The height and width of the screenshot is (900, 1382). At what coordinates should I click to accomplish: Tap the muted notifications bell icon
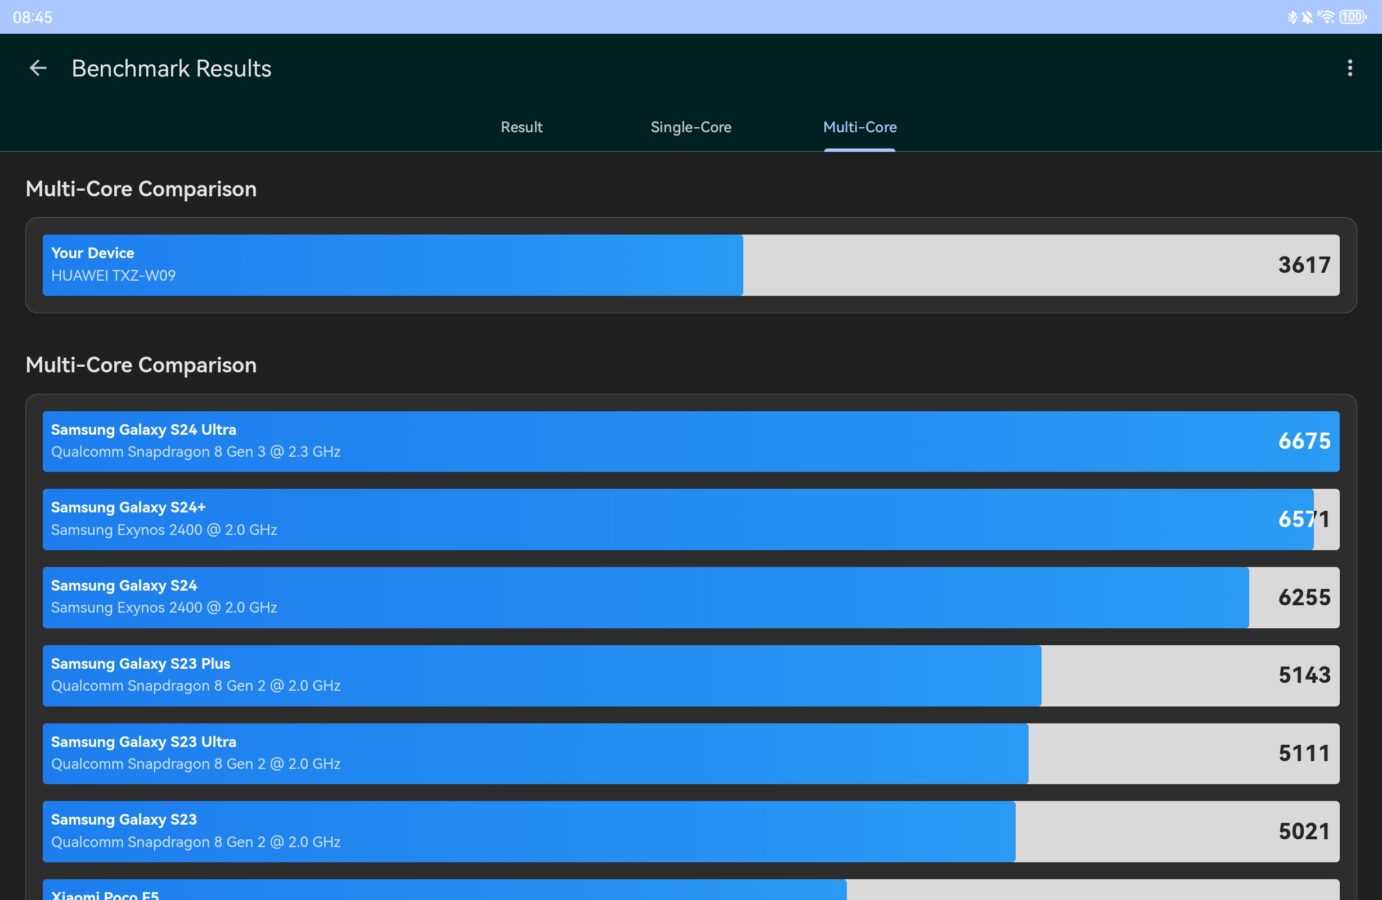[1307, 17]
